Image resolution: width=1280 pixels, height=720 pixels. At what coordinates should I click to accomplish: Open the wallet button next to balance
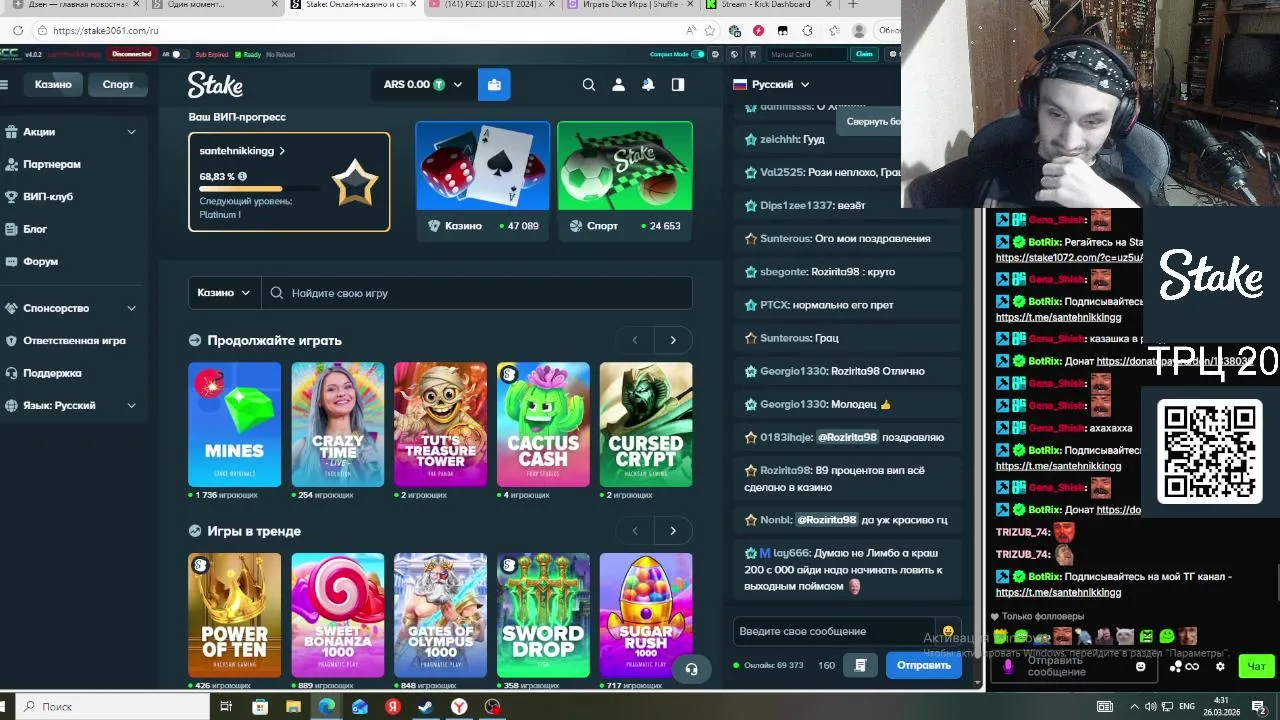coord(494,85)
